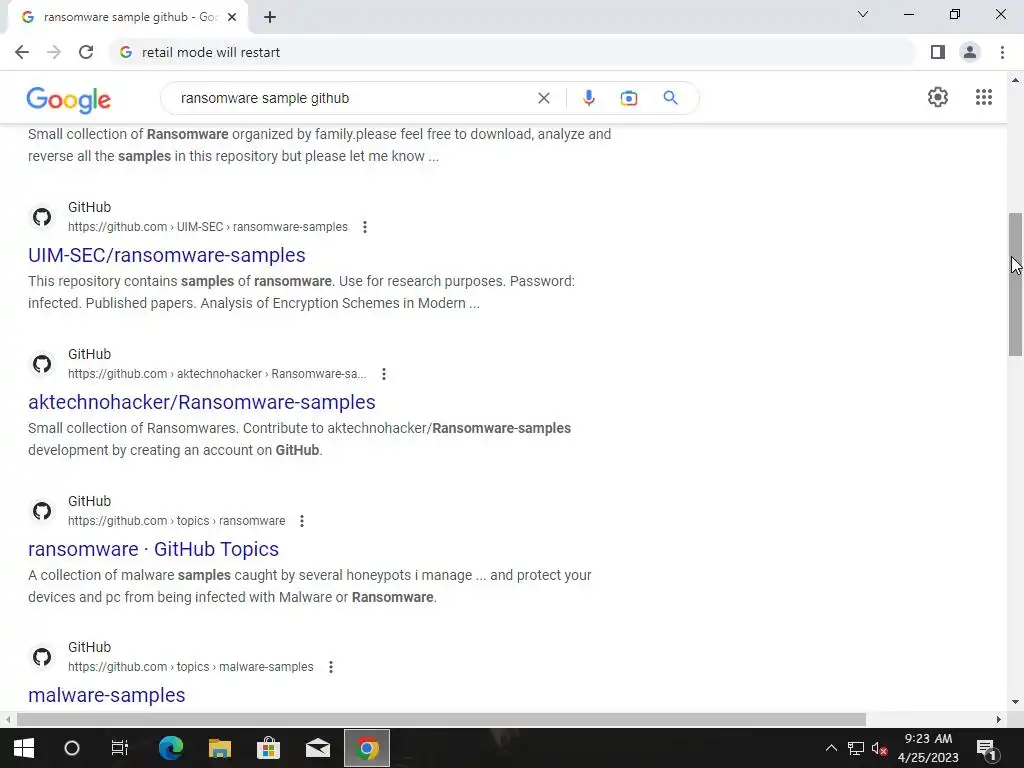The image size is (1024, 768).
Task: Search by image using the camera icon
Action: (x=628, y=98)
